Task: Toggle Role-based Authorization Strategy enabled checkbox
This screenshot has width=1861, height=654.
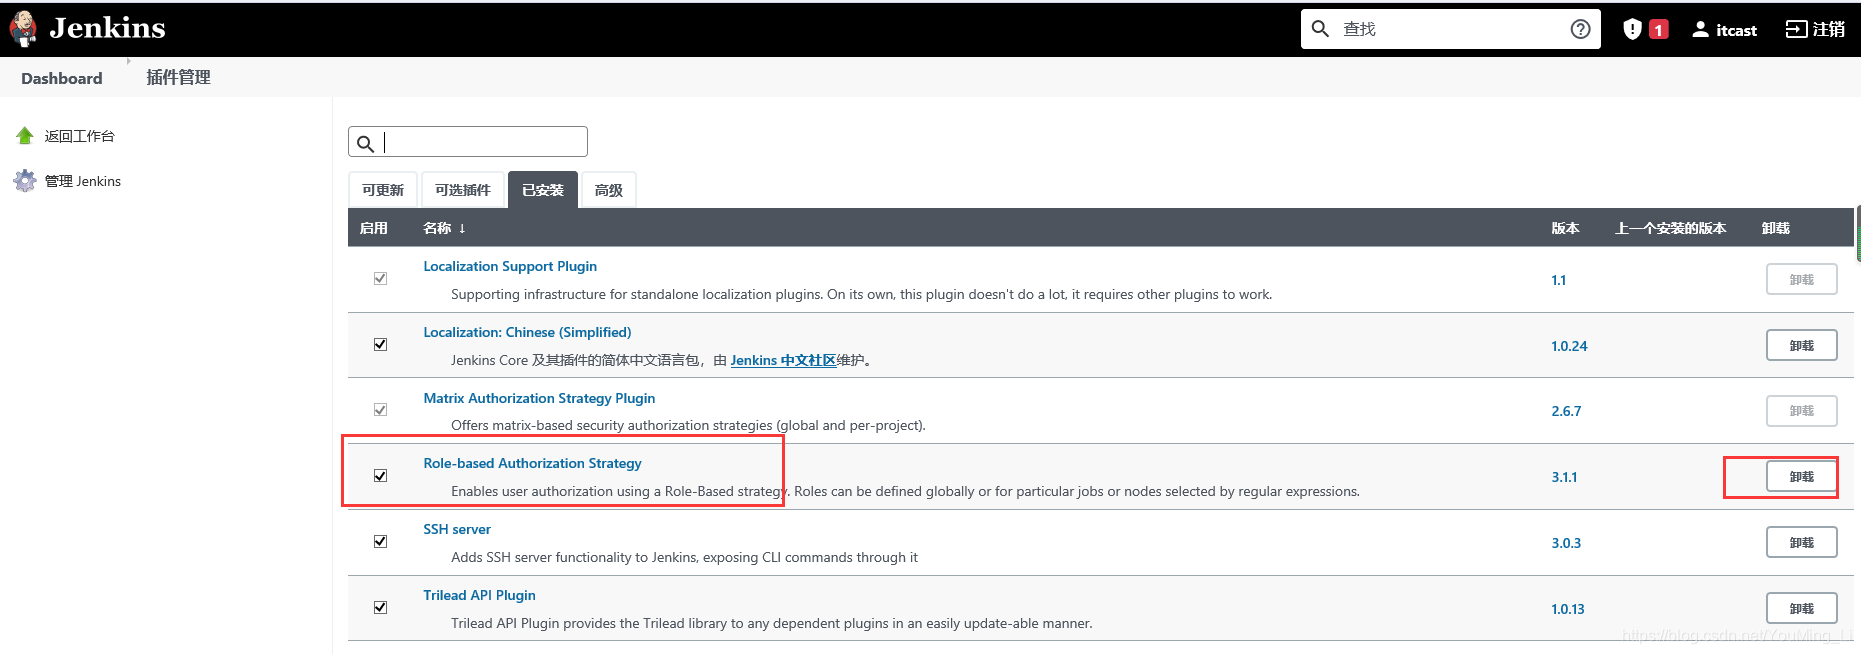Action: coord(380,475)
